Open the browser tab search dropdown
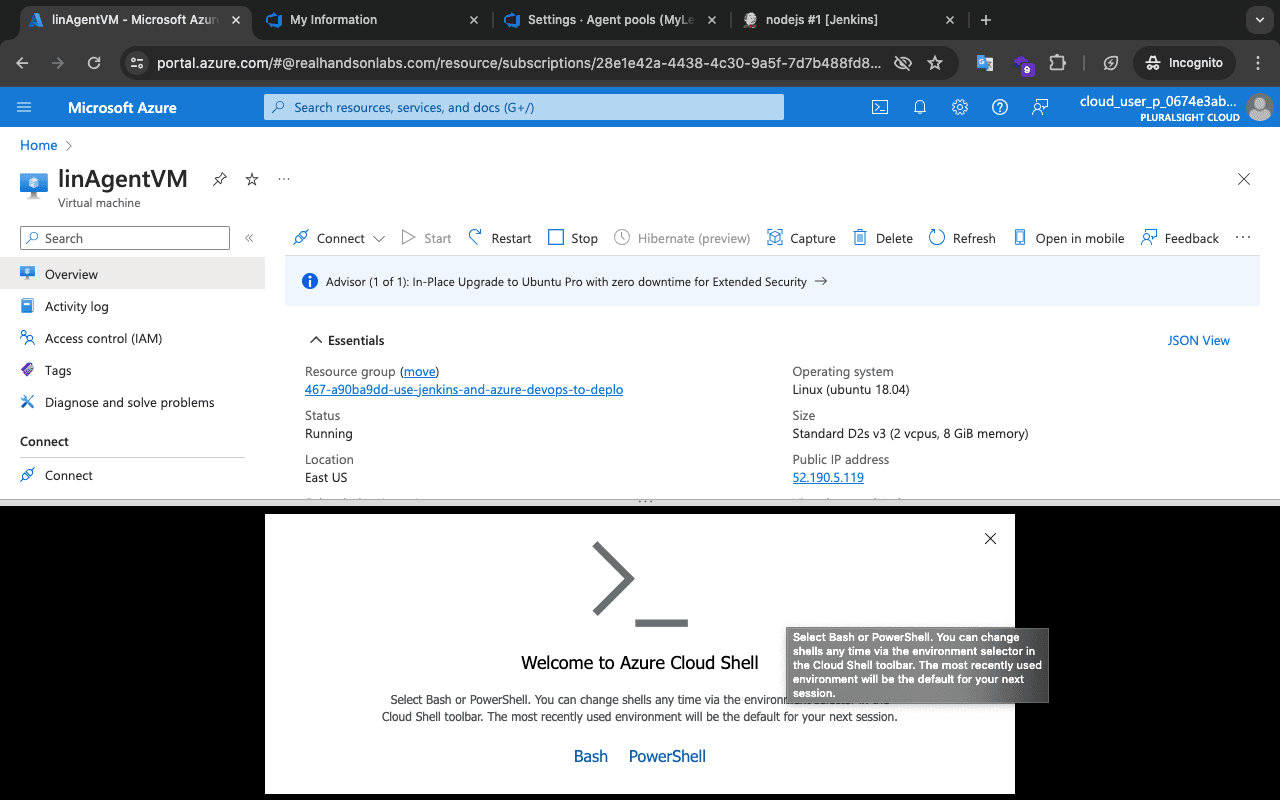Screen dimensions: 1280x800 pos(1258,20)
